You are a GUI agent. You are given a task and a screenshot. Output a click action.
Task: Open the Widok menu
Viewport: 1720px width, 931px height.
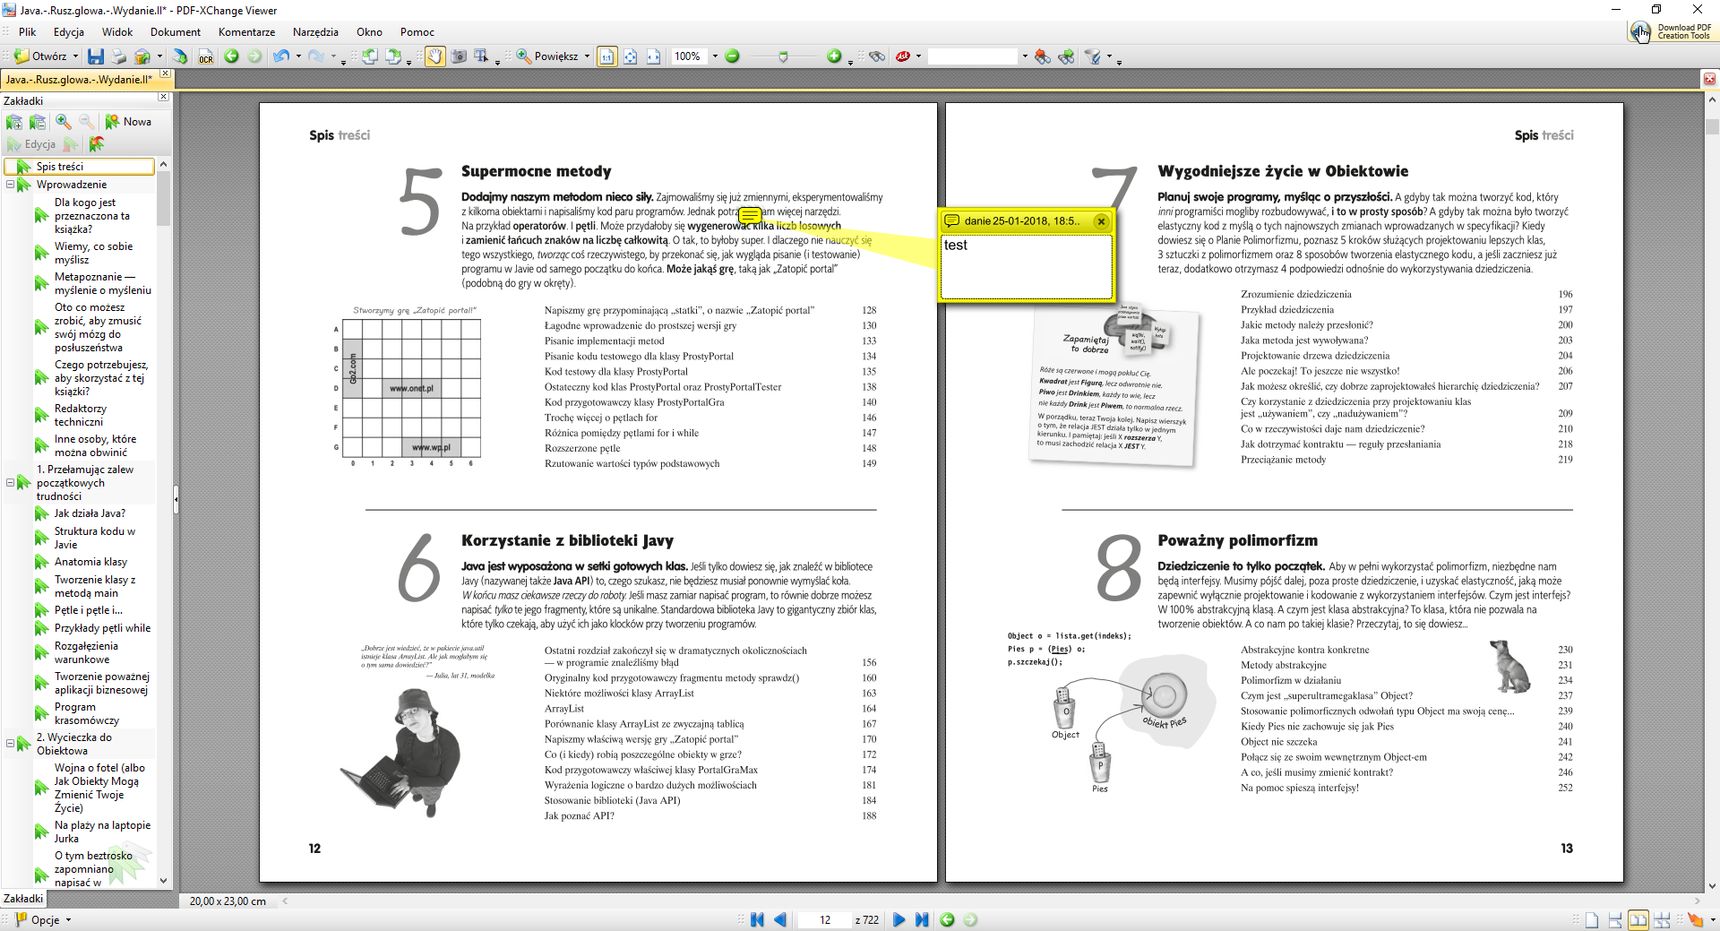[x=117, y=32]
